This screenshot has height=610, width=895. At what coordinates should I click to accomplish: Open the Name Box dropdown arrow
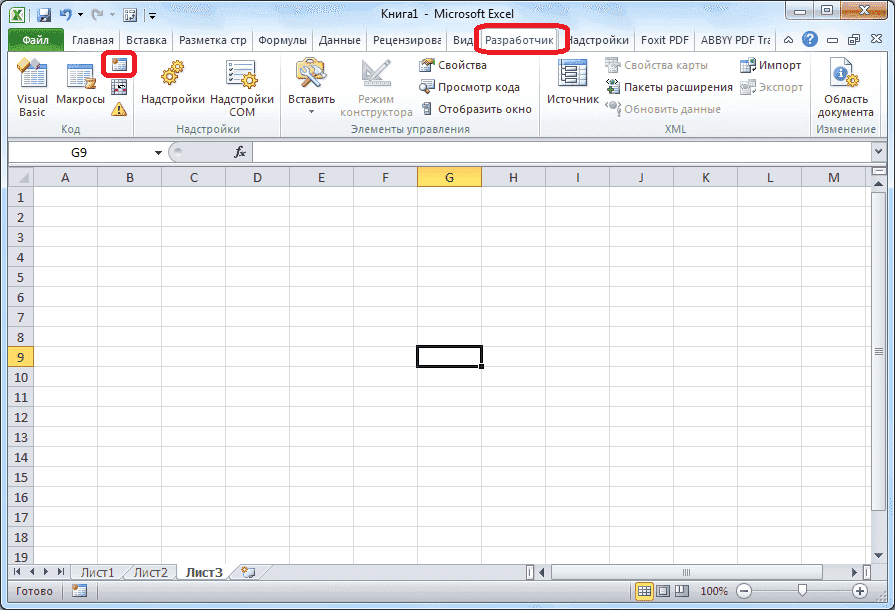point(157,152)
